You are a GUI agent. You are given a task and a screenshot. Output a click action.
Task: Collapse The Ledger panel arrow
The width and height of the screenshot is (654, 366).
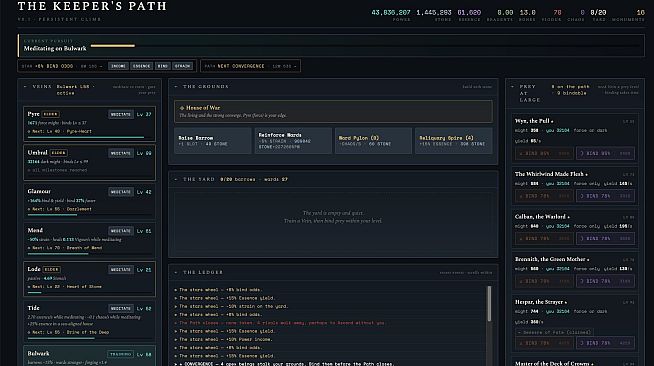coord(176,272)
